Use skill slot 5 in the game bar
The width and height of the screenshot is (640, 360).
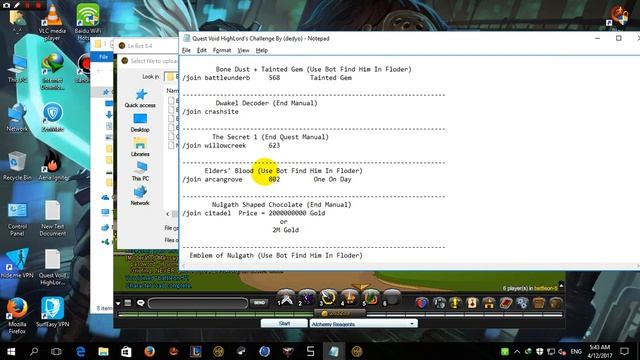(371, 298)
